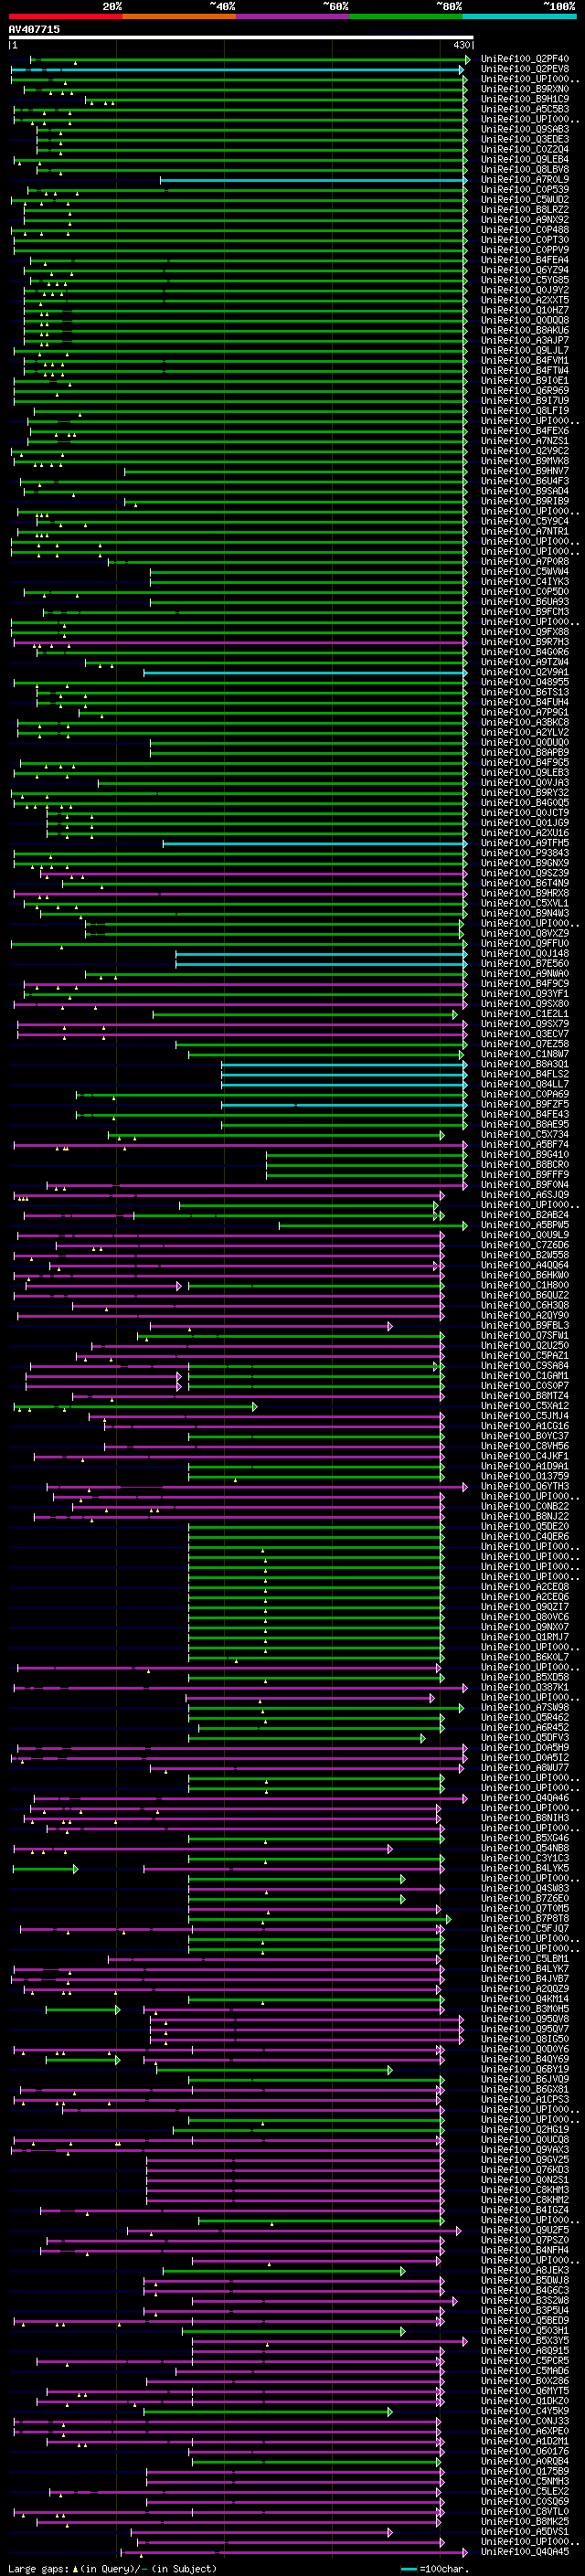Select label UniRef100_A5BF74
585x2576 pixels.
pyautogui.click(x=525, y=1145)
